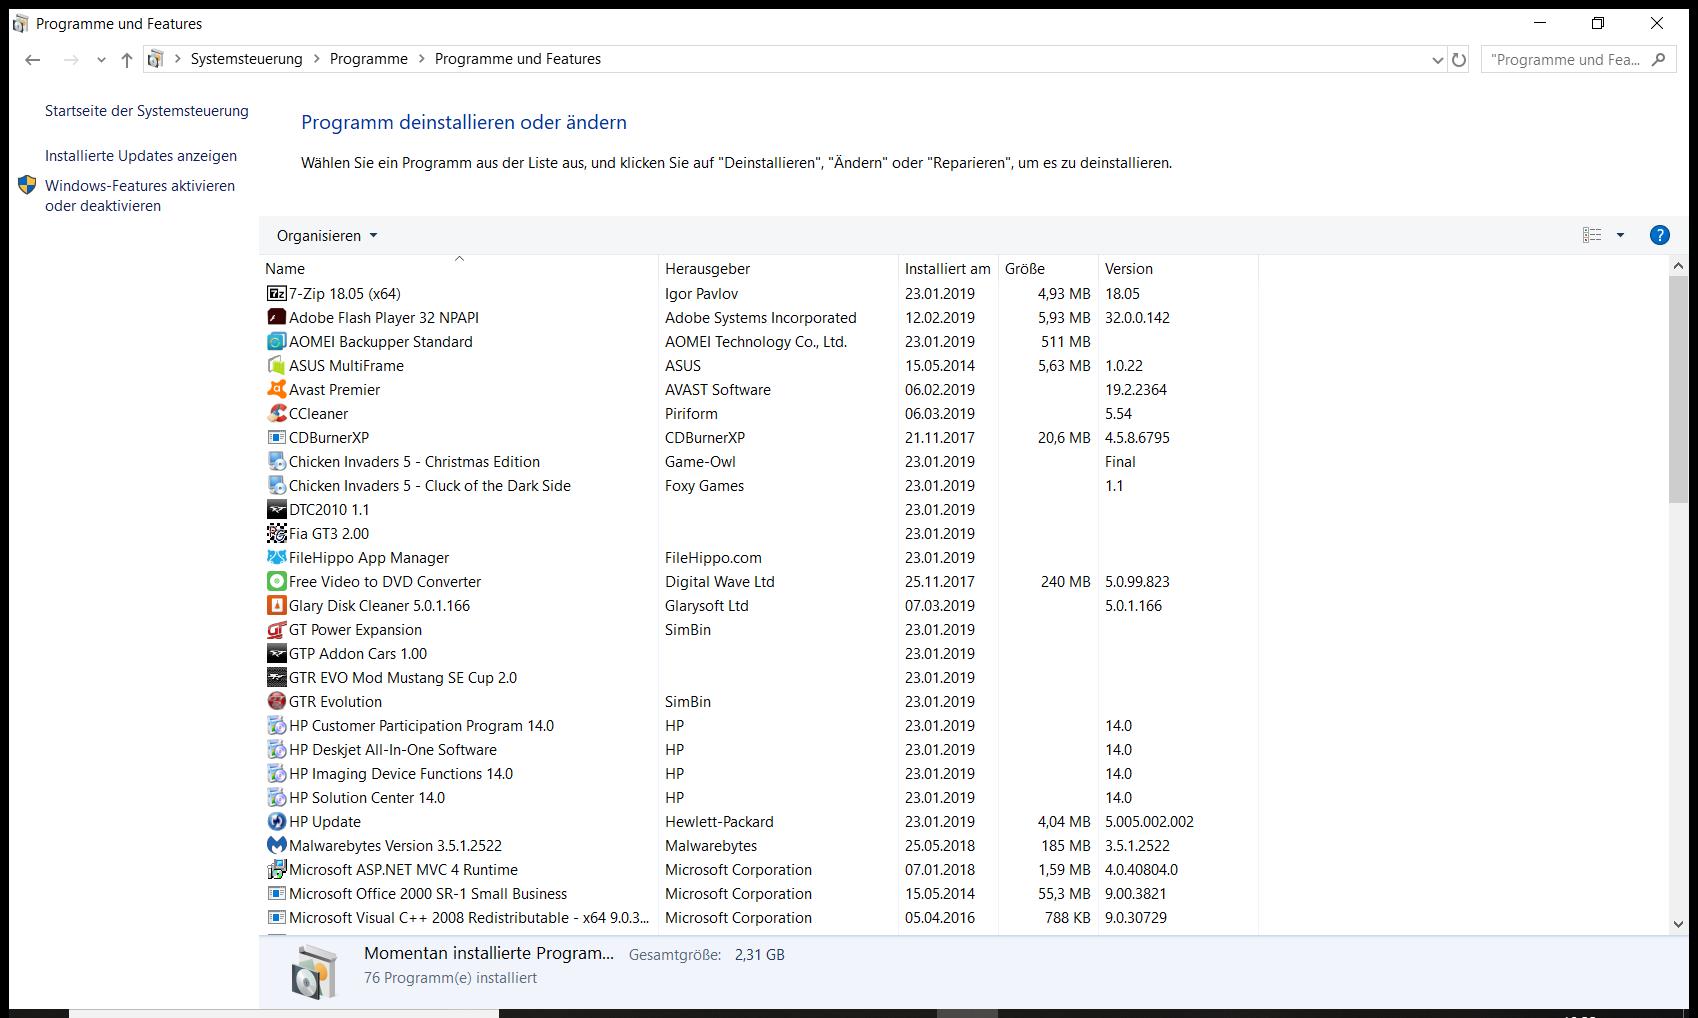Open help with the blue question mark
1698x1018 pixels.
click(x=1659, y=235)
